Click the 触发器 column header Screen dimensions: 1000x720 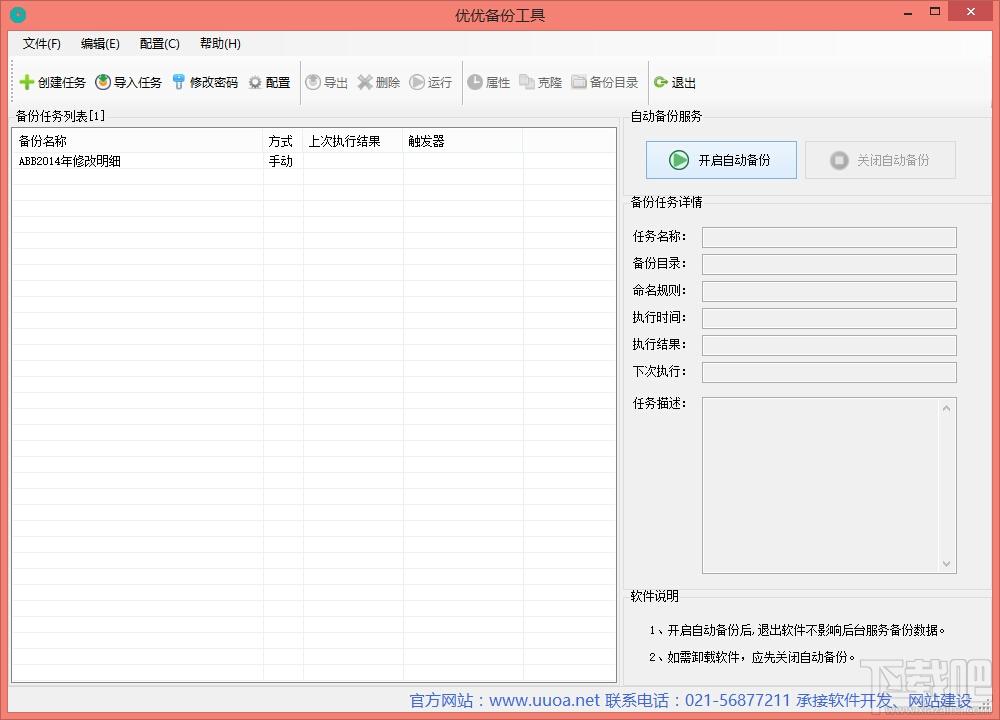pyautogui.click(x=463, y=141)
